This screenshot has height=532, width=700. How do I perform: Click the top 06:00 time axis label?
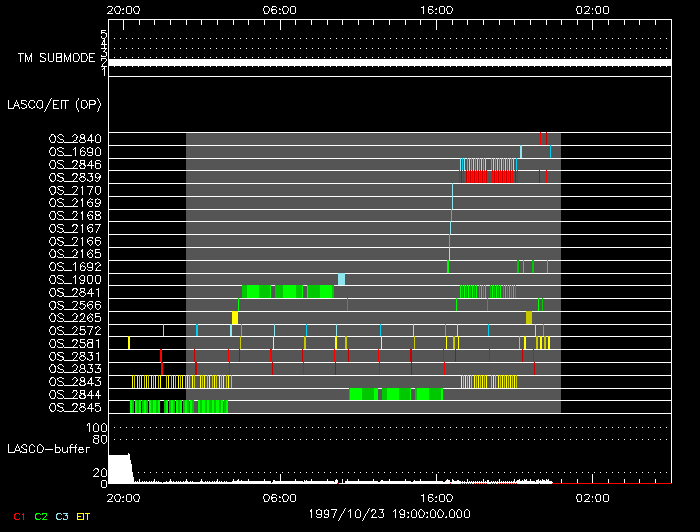279,10
